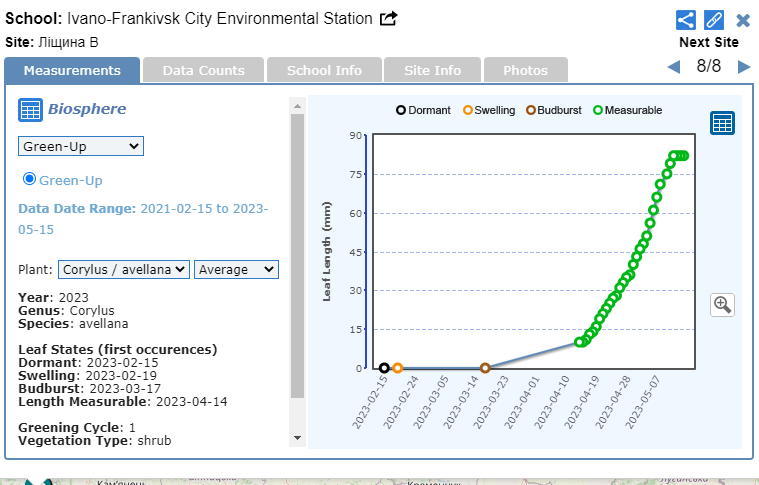759x485 pixels.
Task: Open the Average dropdown
Action: (x=237, y=269)
